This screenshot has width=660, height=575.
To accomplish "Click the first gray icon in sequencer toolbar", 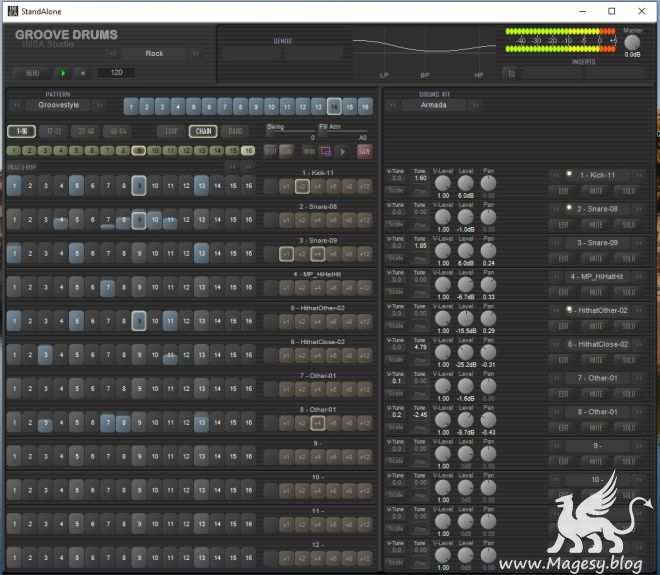I will (270, 151).
